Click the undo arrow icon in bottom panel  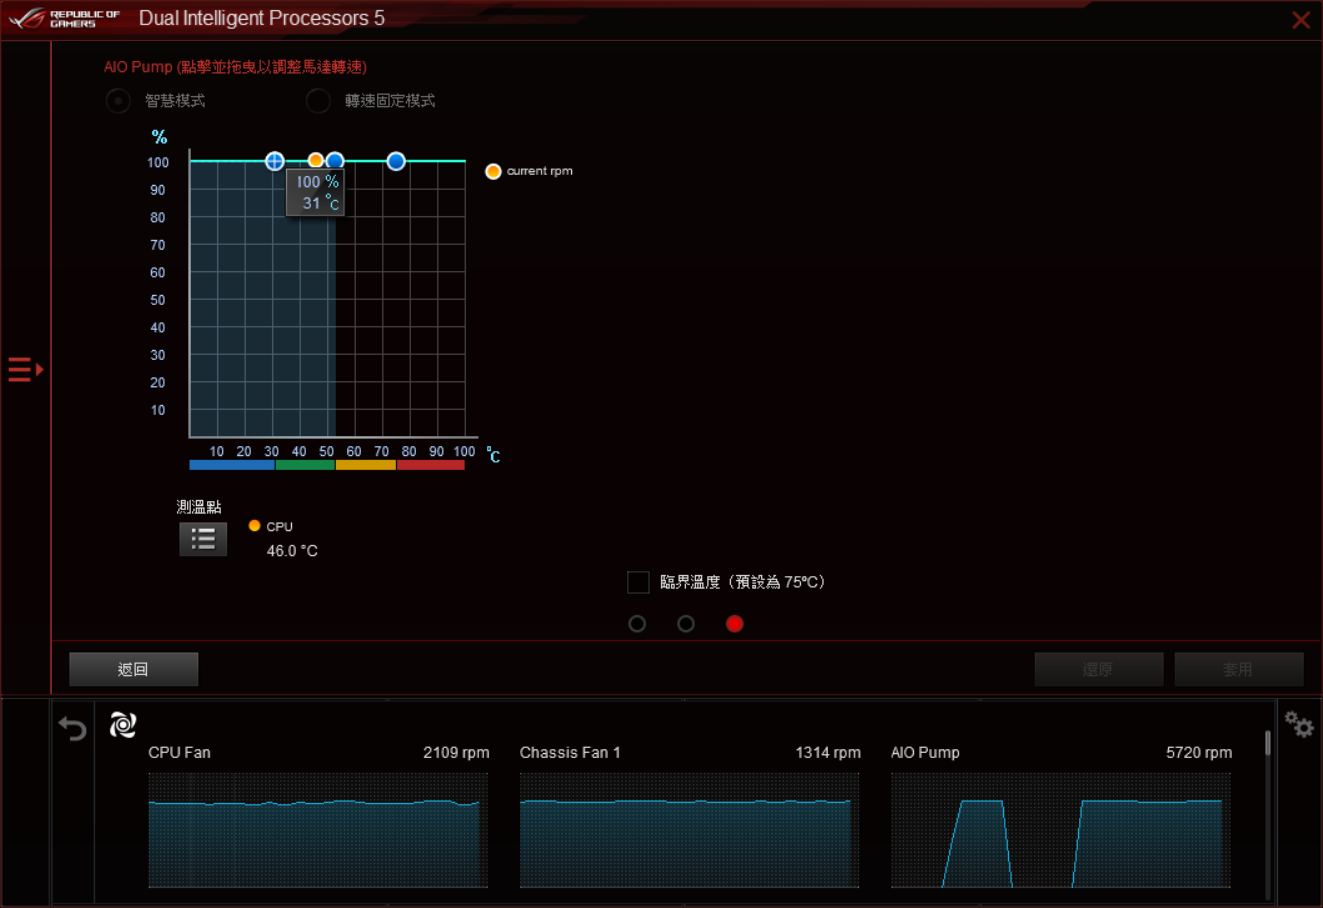click(x=73, y=728)
